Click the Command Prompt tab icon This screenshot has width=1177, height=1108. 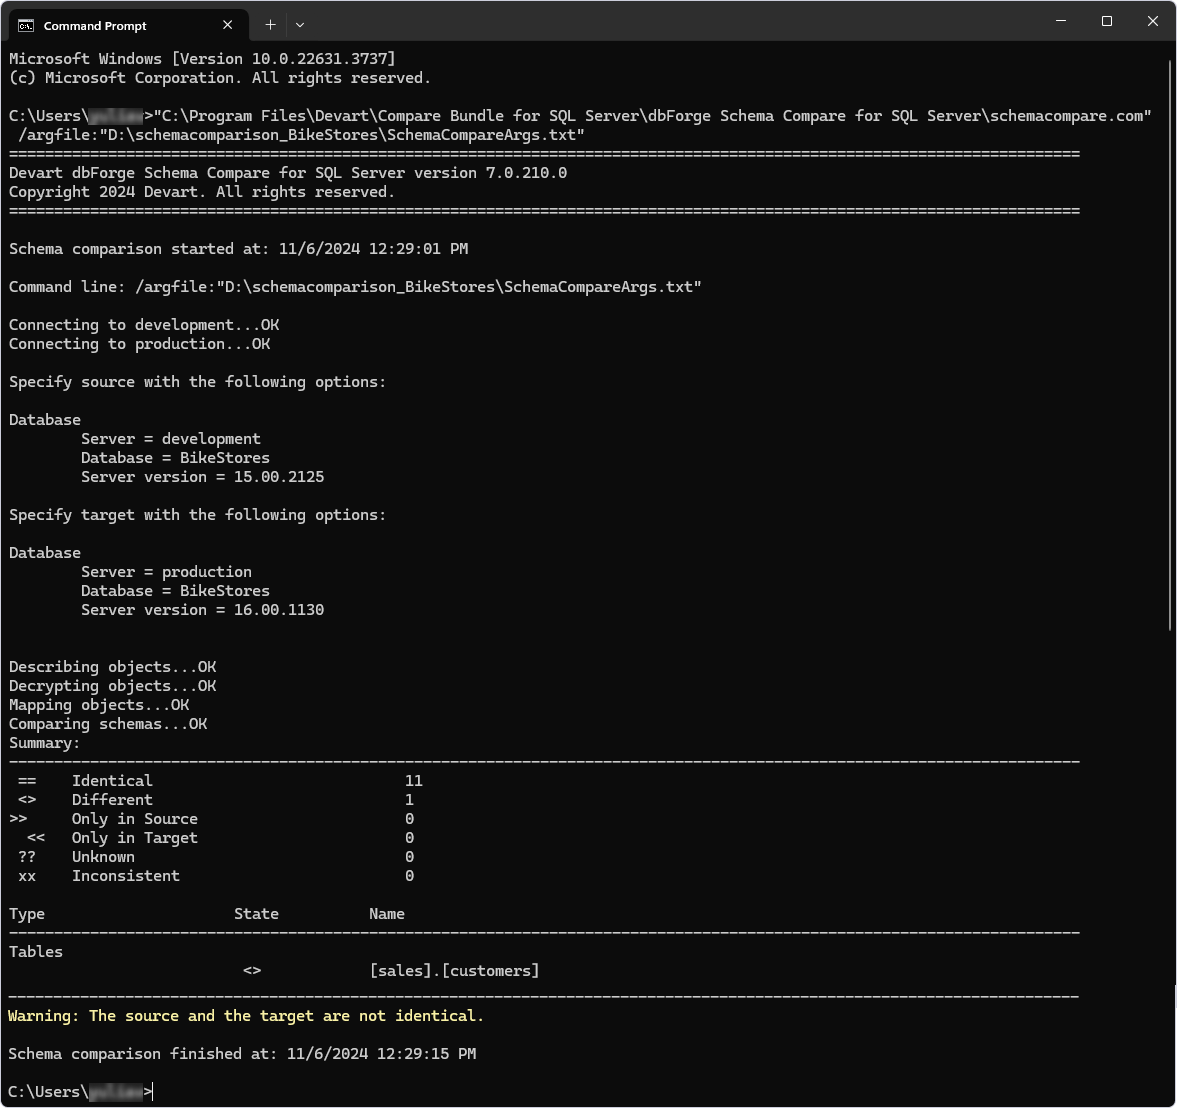(x=26, y=26)
